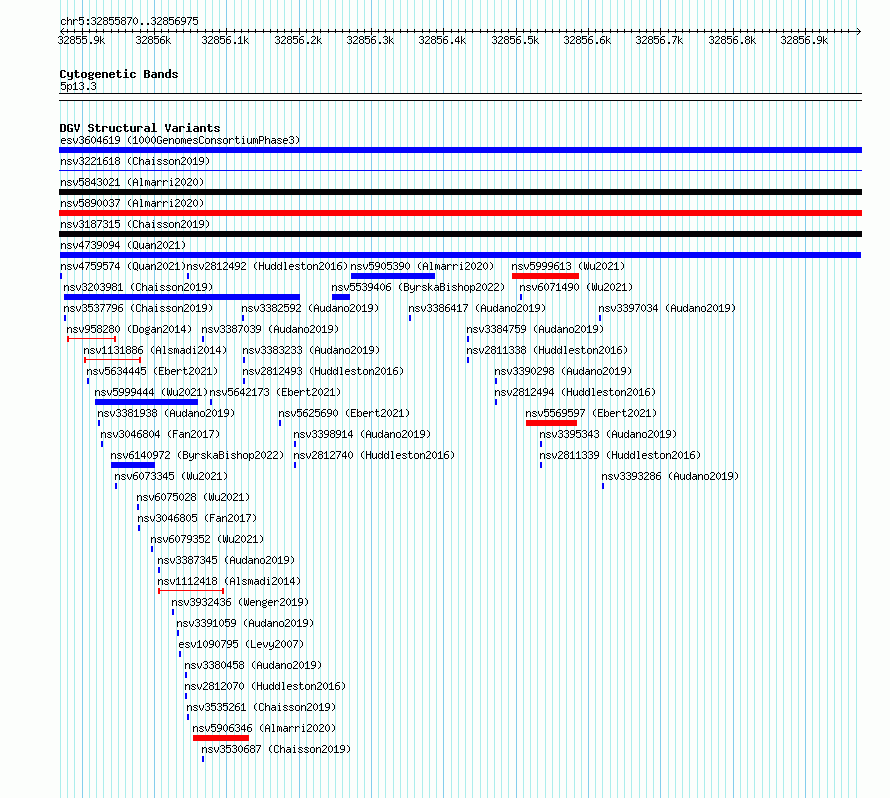Click nsv2811339 (Huddleston2016) label

point(620,455)
